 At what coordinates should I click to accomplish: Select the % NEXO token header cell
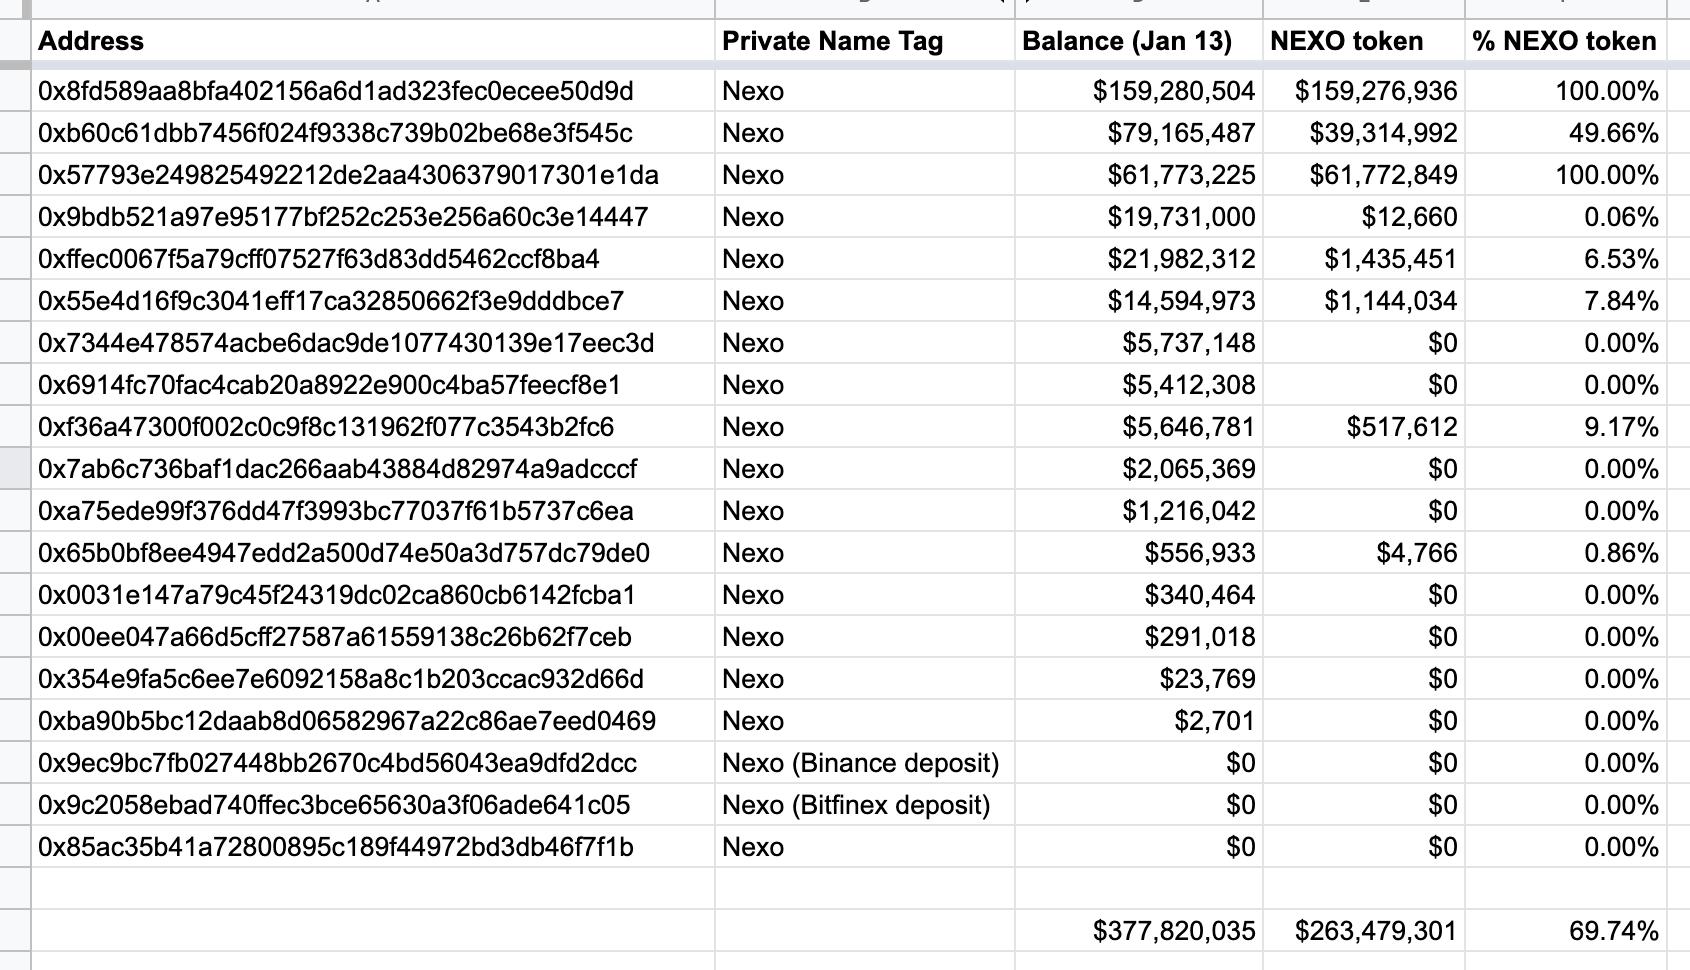(1564, 41)
